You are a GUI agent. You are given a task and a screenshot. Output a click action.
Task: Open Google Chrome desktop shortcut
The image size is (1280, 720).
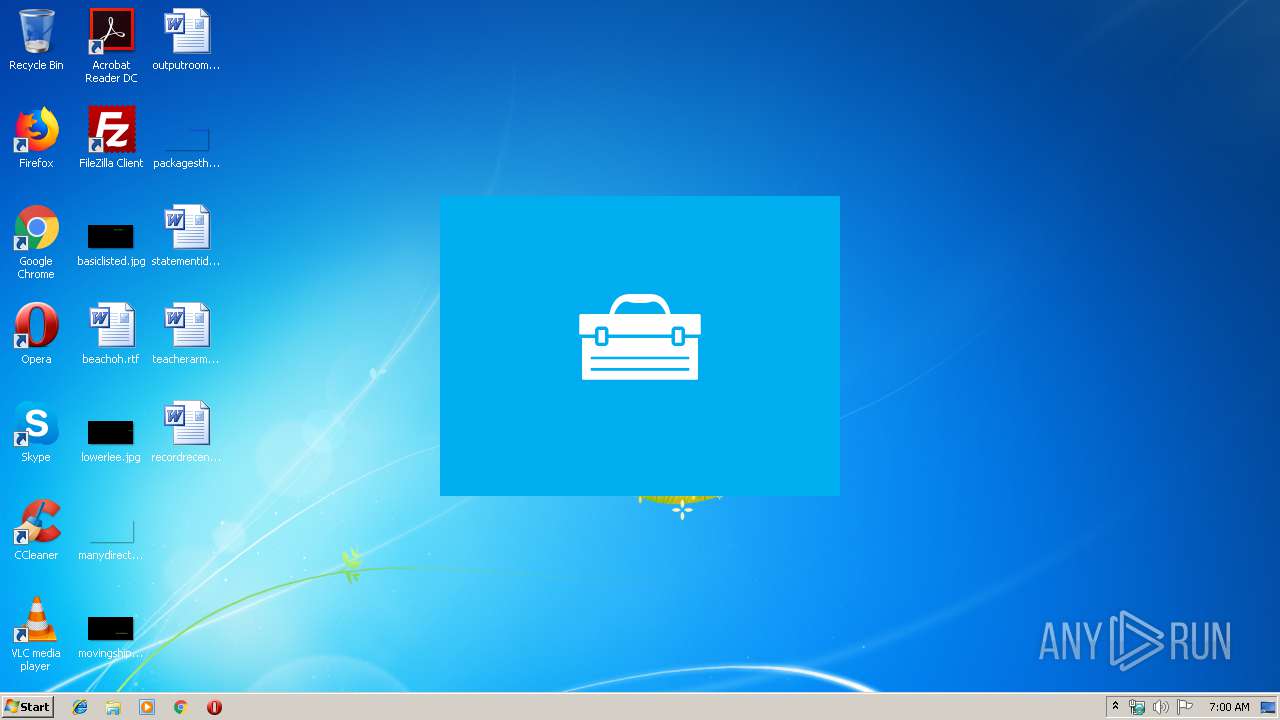(36, 242)
